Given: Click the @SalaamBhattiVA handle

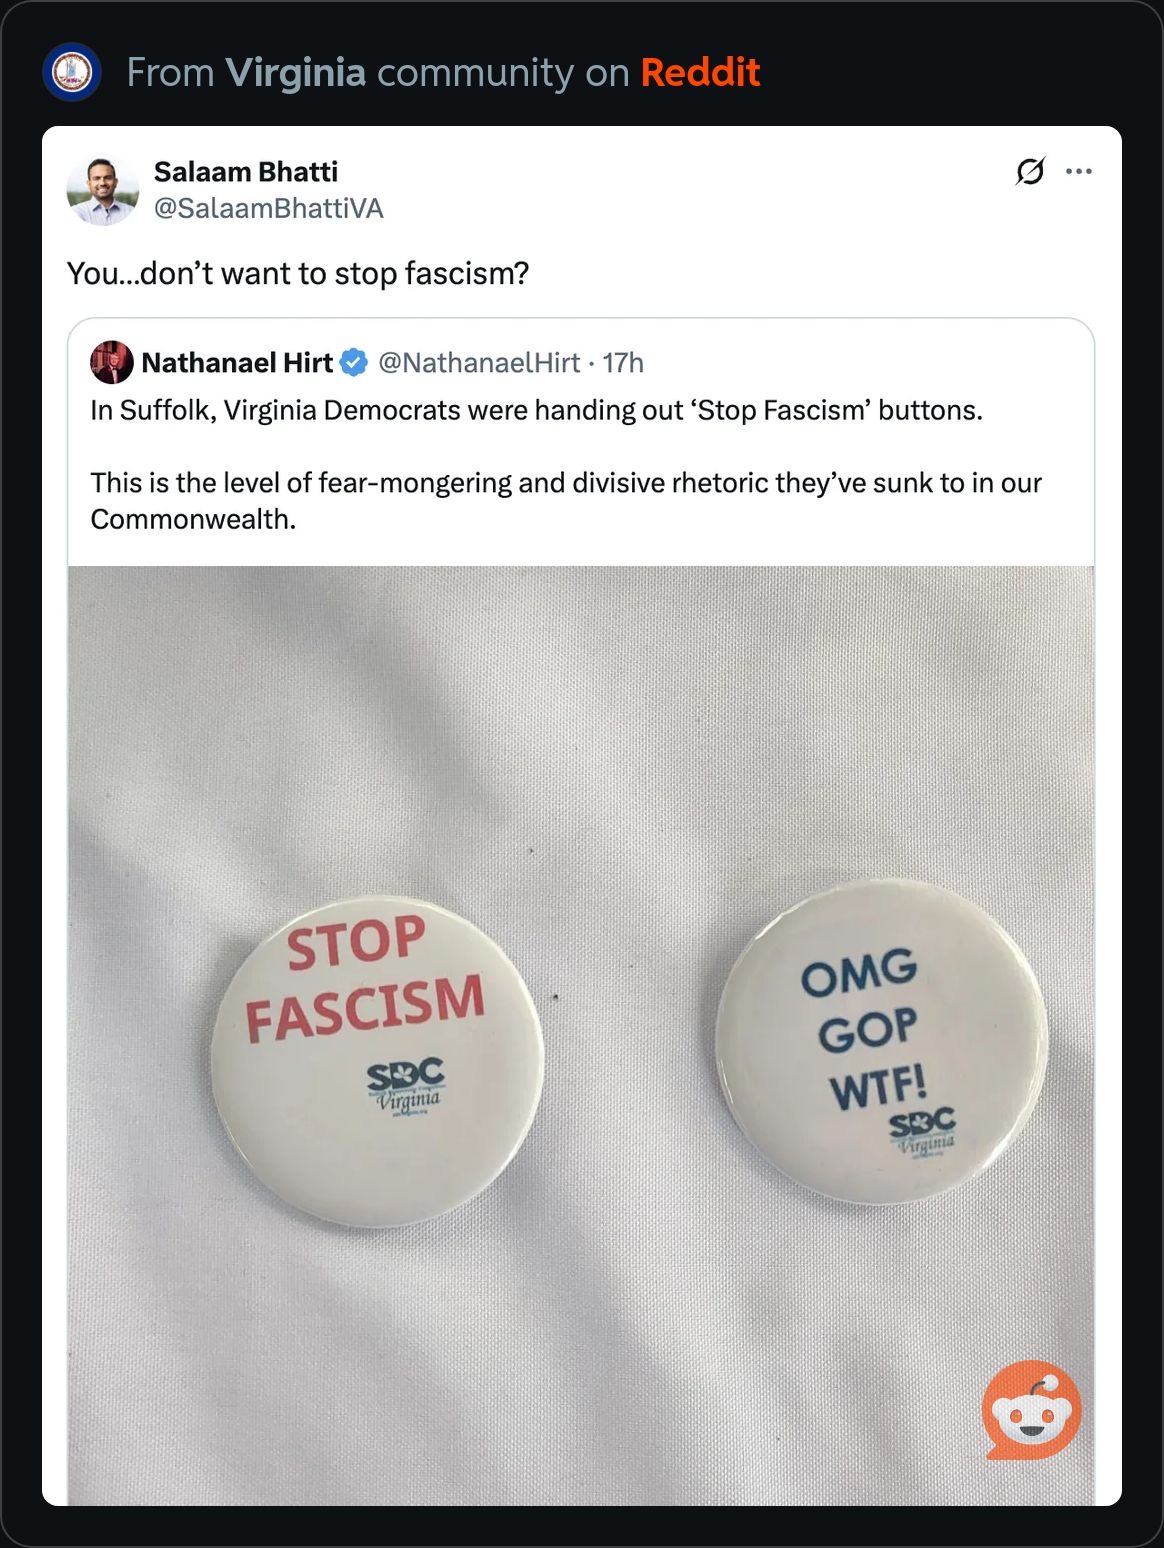Looking at the screenshot, I should pos(268,208).
